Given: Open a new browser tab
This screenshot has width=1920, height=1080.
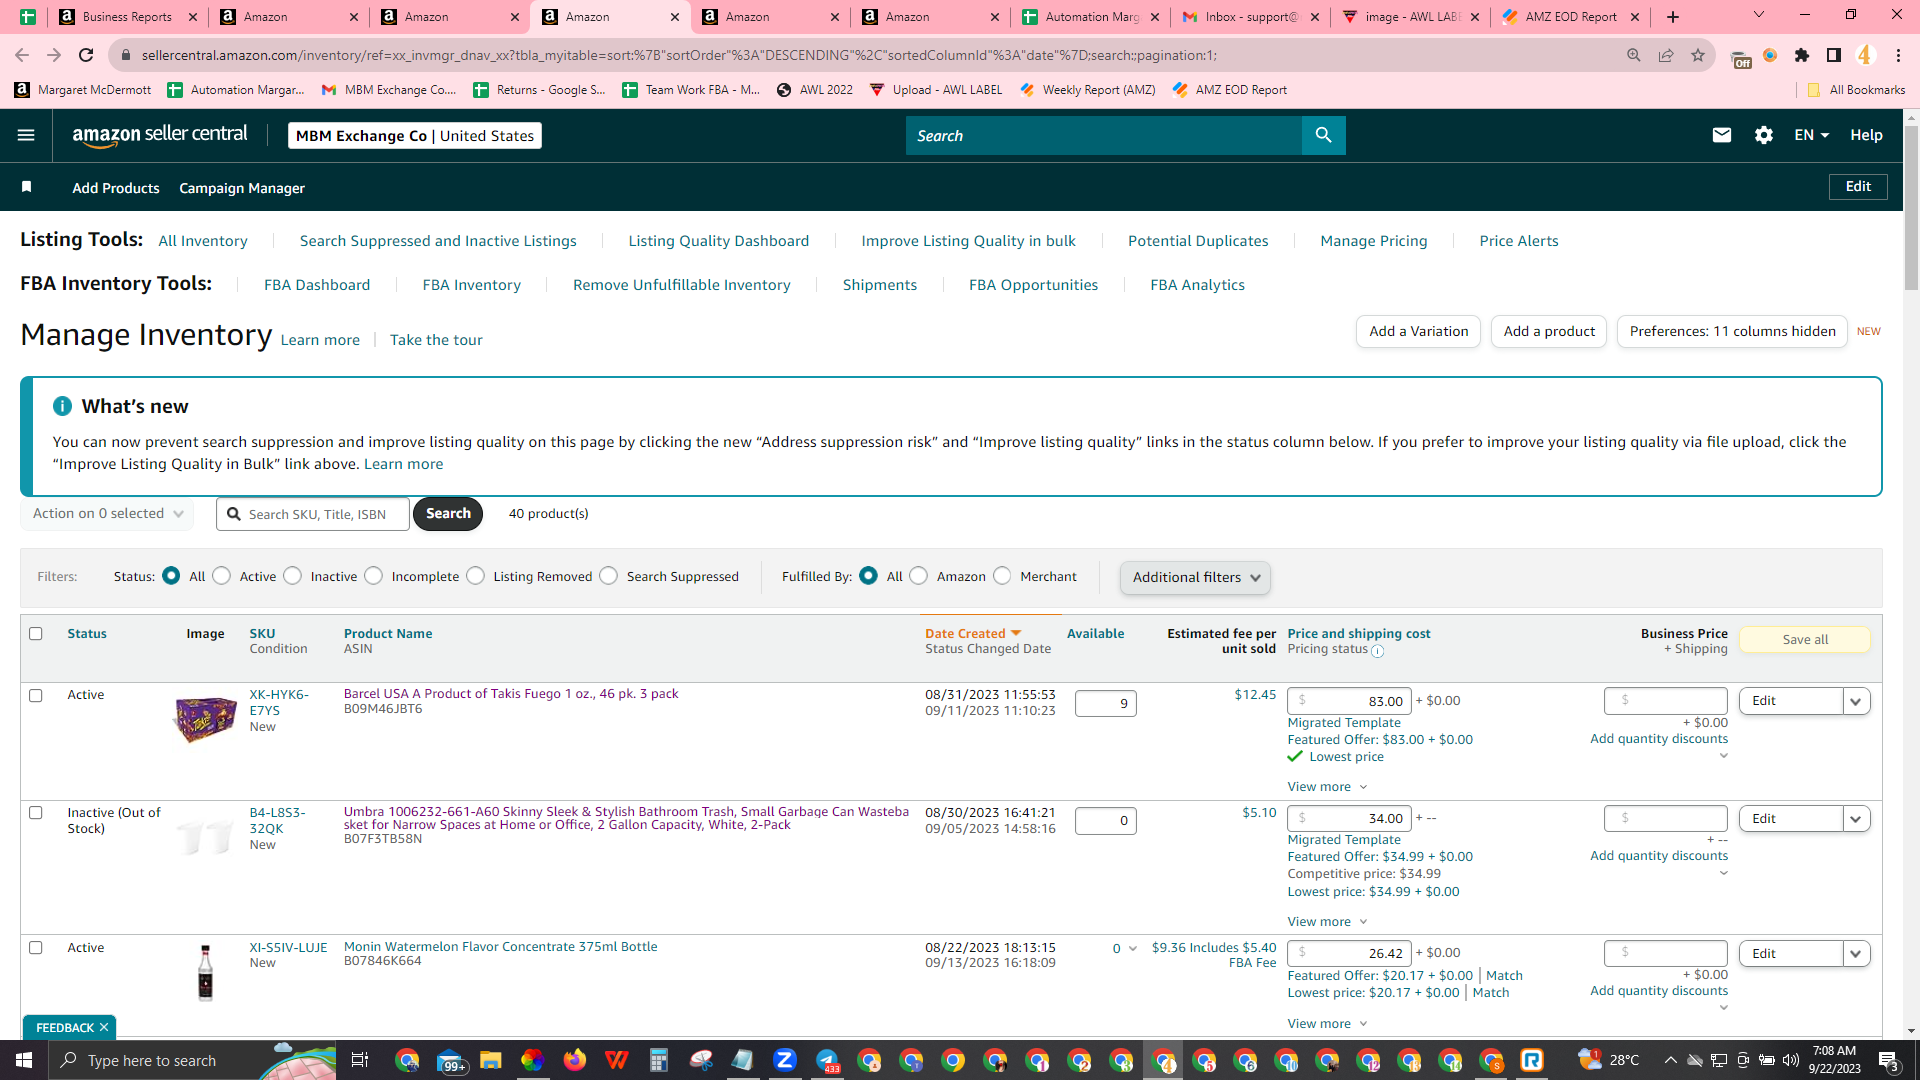Looking at the screenshot, I should click(1673, 17).
